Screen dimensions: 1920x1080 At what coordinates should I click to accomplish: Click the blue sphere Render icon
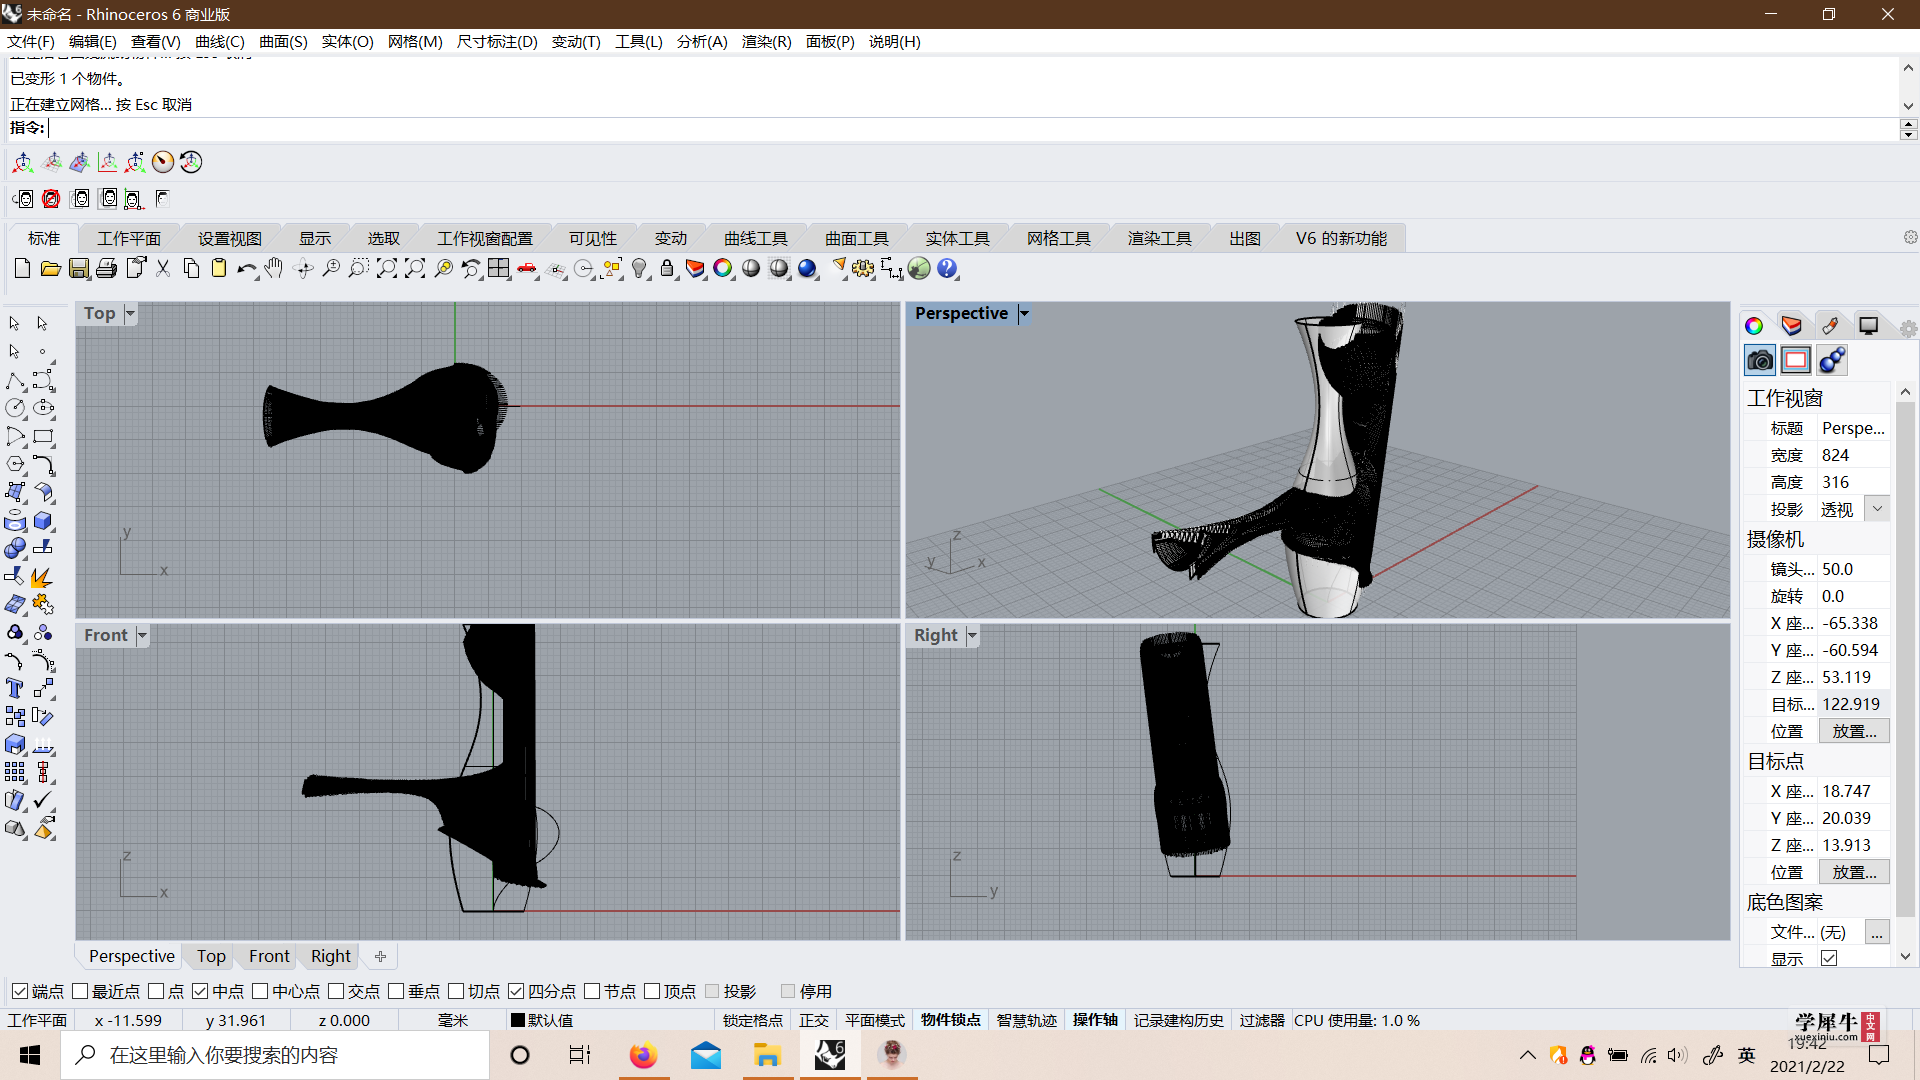(x=807, y=268)
